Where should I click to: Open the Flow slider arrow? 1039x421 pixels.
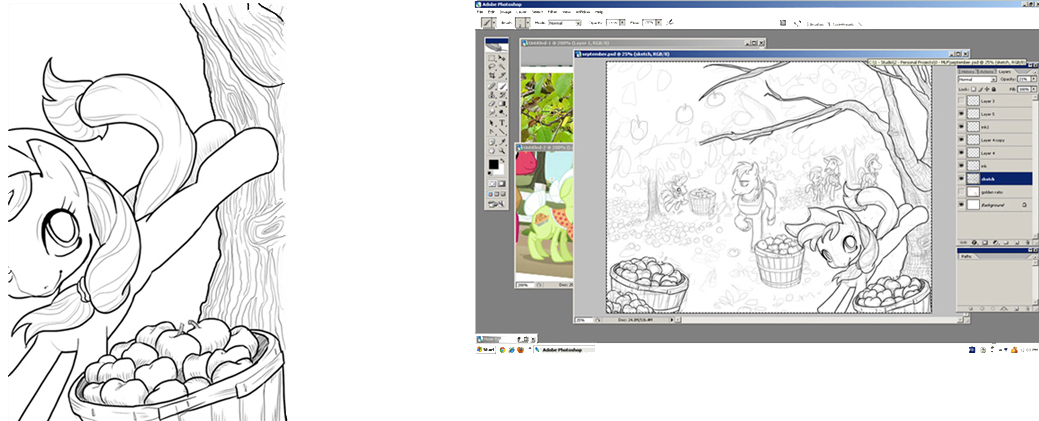[659, 23]
